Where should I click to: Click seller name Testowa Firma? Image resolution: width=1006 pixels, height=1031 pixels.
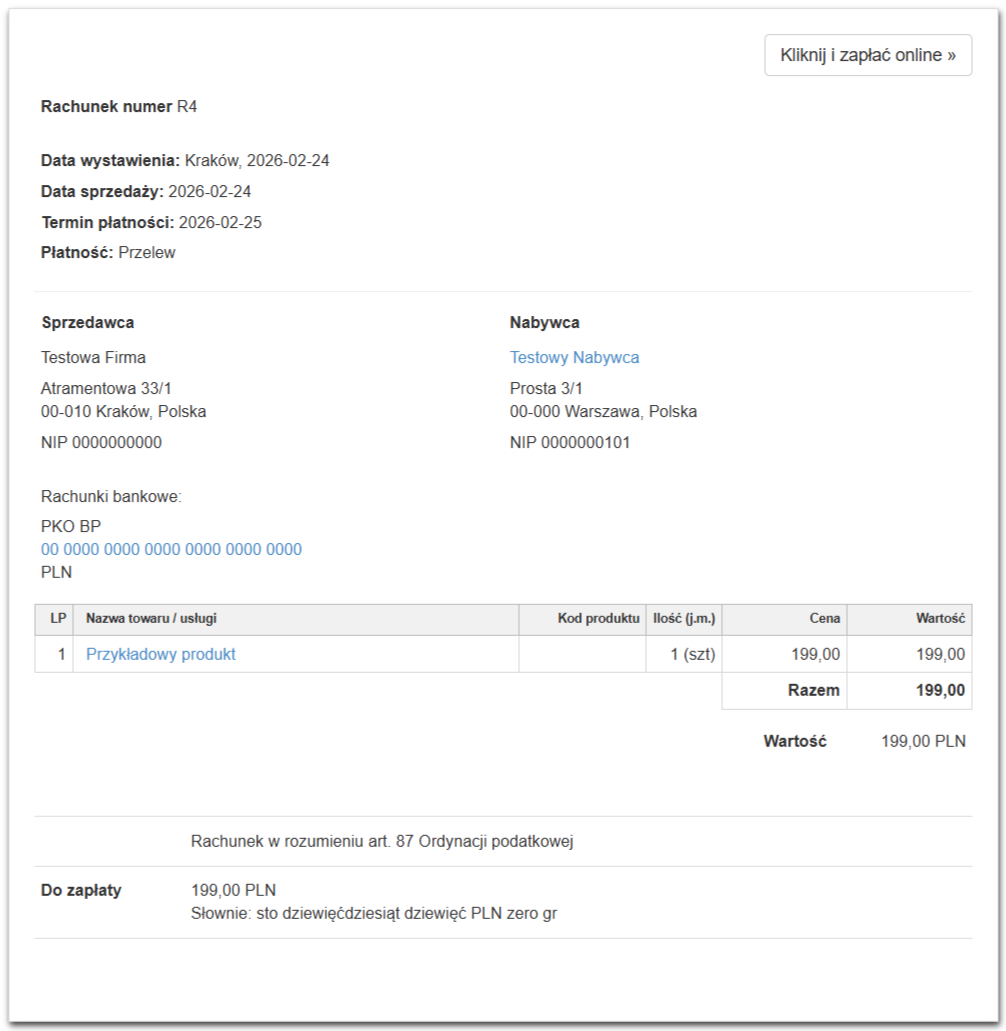[93, 358]
